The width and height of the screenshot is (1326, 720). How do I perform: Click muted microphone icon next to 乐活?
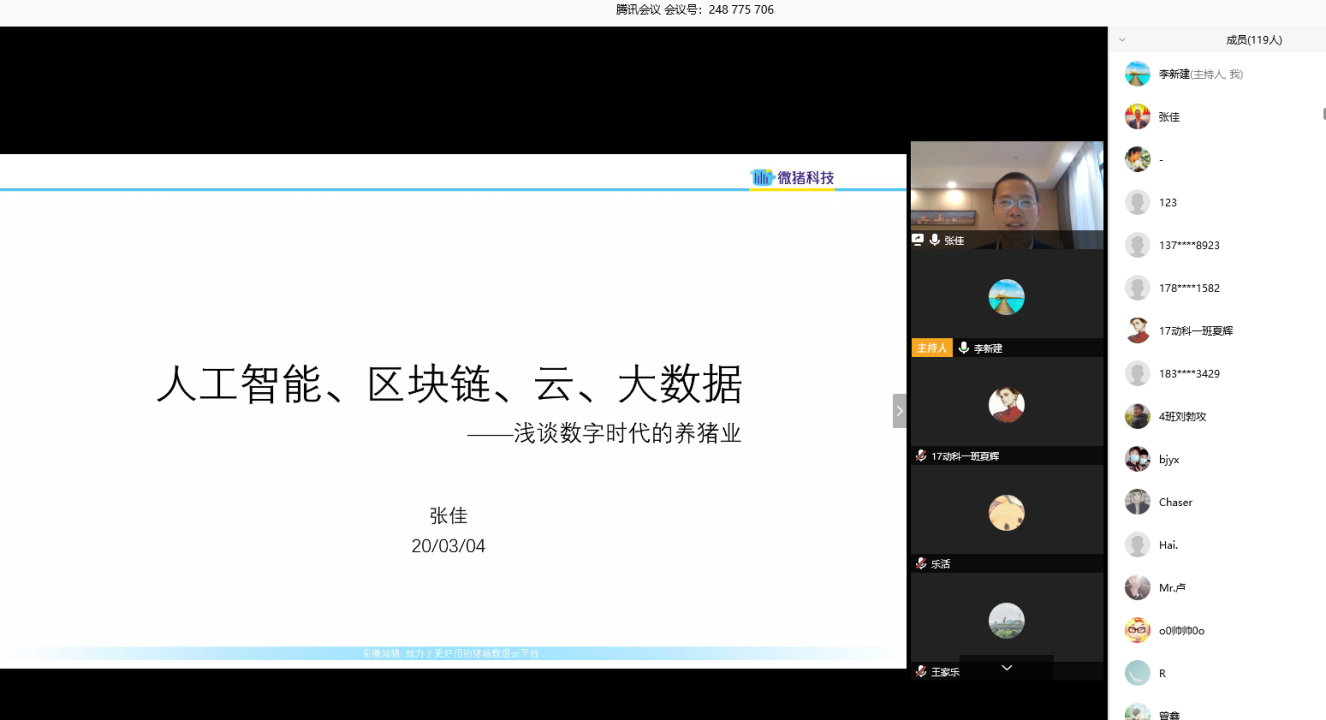point(921,564)
